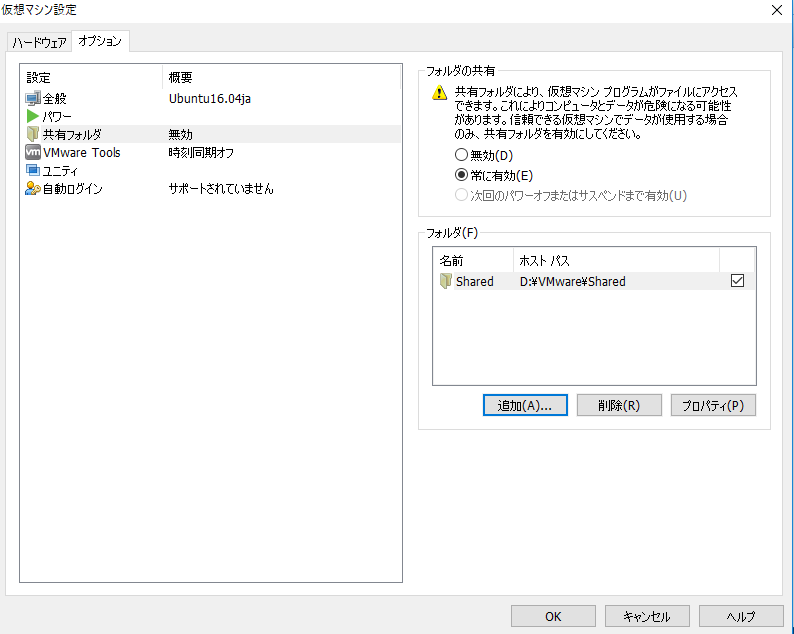The width and height of the screenshot is (794, 634).
Task: Click the ユニティ window icon
Action: click(33, 170)
